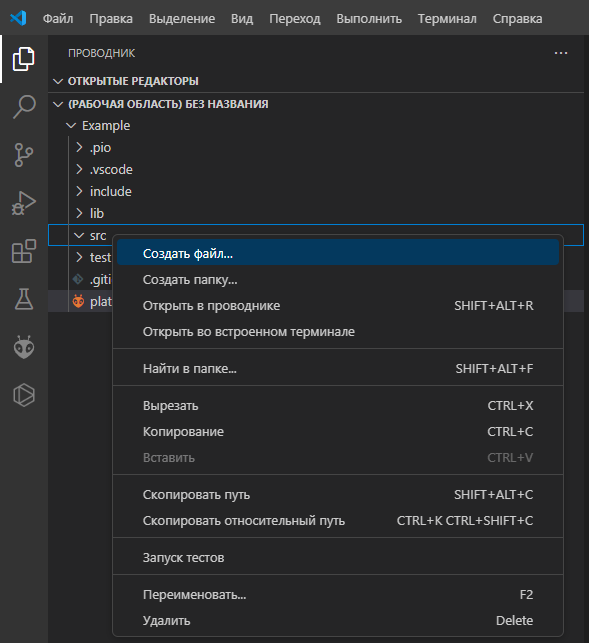The image size is (589, 643).
Task: Open Explorer panel more actions ellipsis
Action: pos(561,53)
